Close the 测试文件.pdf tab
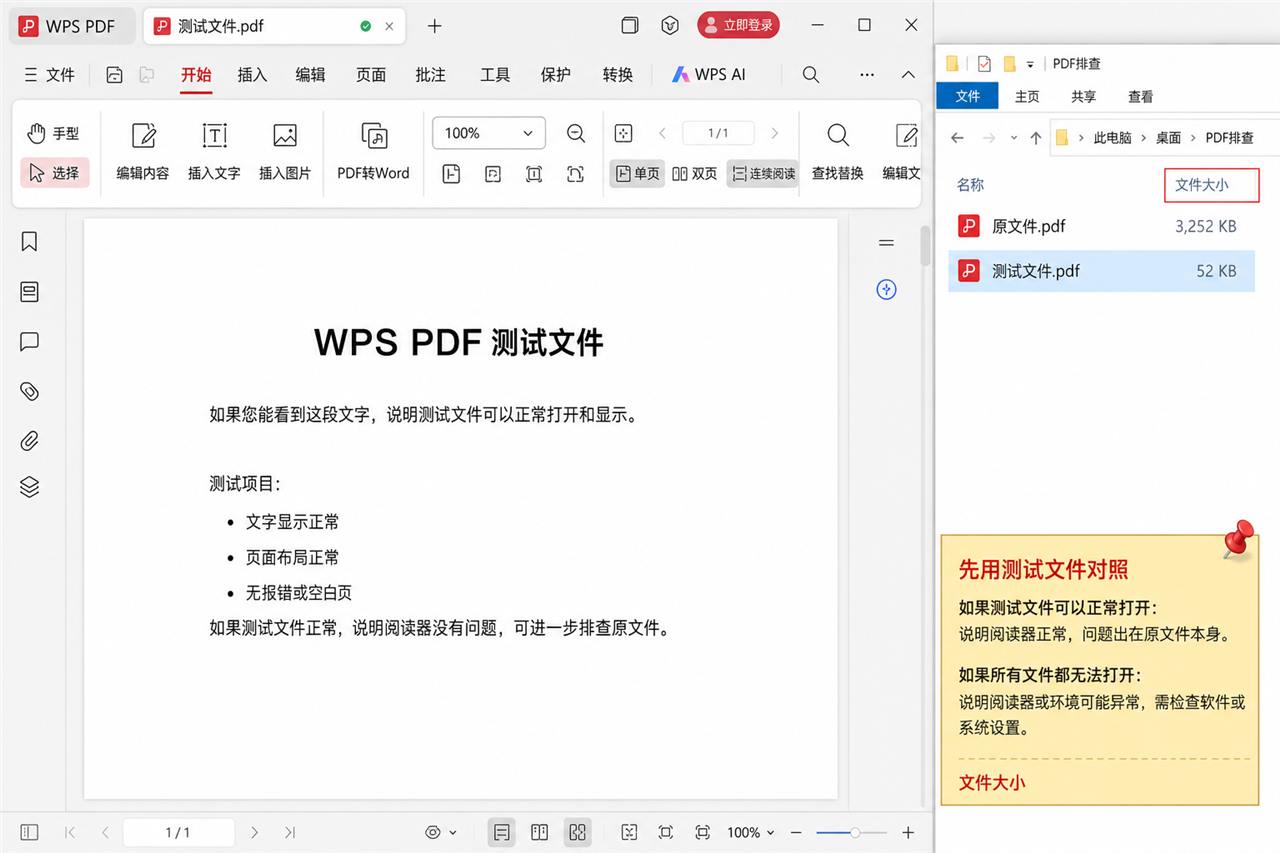This screenshot has width=1280, height=853. 390,26
